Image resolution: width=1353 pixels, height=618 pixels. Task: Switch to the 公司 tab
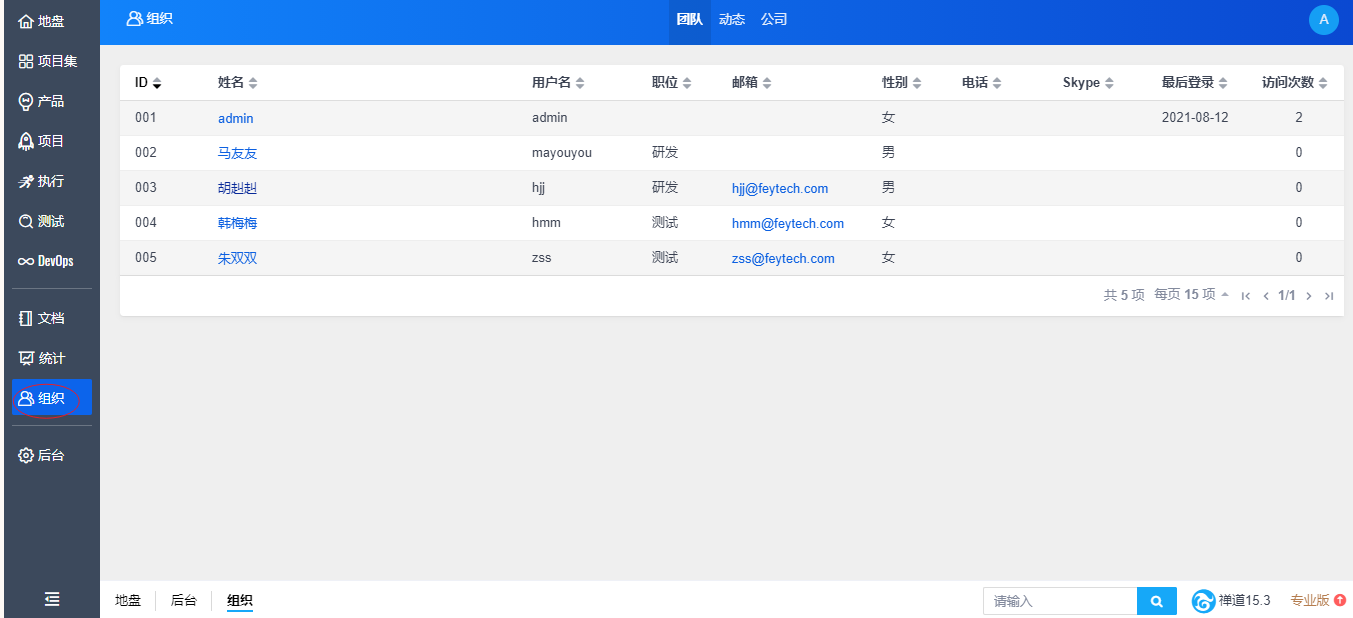pos(774,20)
